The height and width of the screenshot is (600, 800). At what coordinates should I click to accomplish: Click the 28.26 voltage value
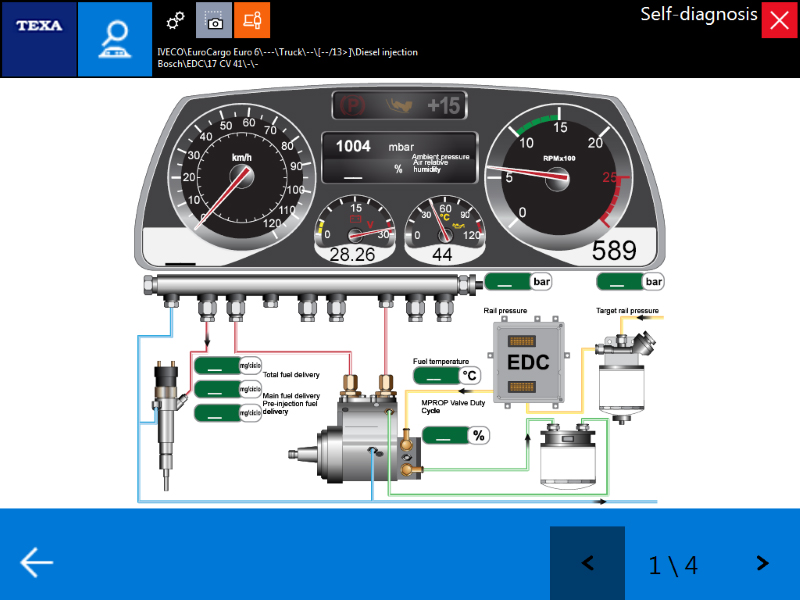click(352, 254)
